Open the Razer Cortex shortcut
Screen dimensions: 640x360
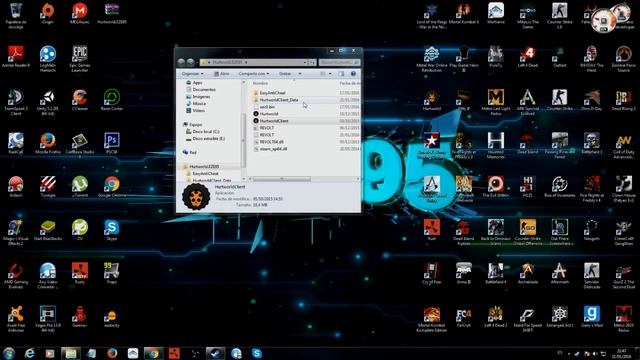(111, 100)
